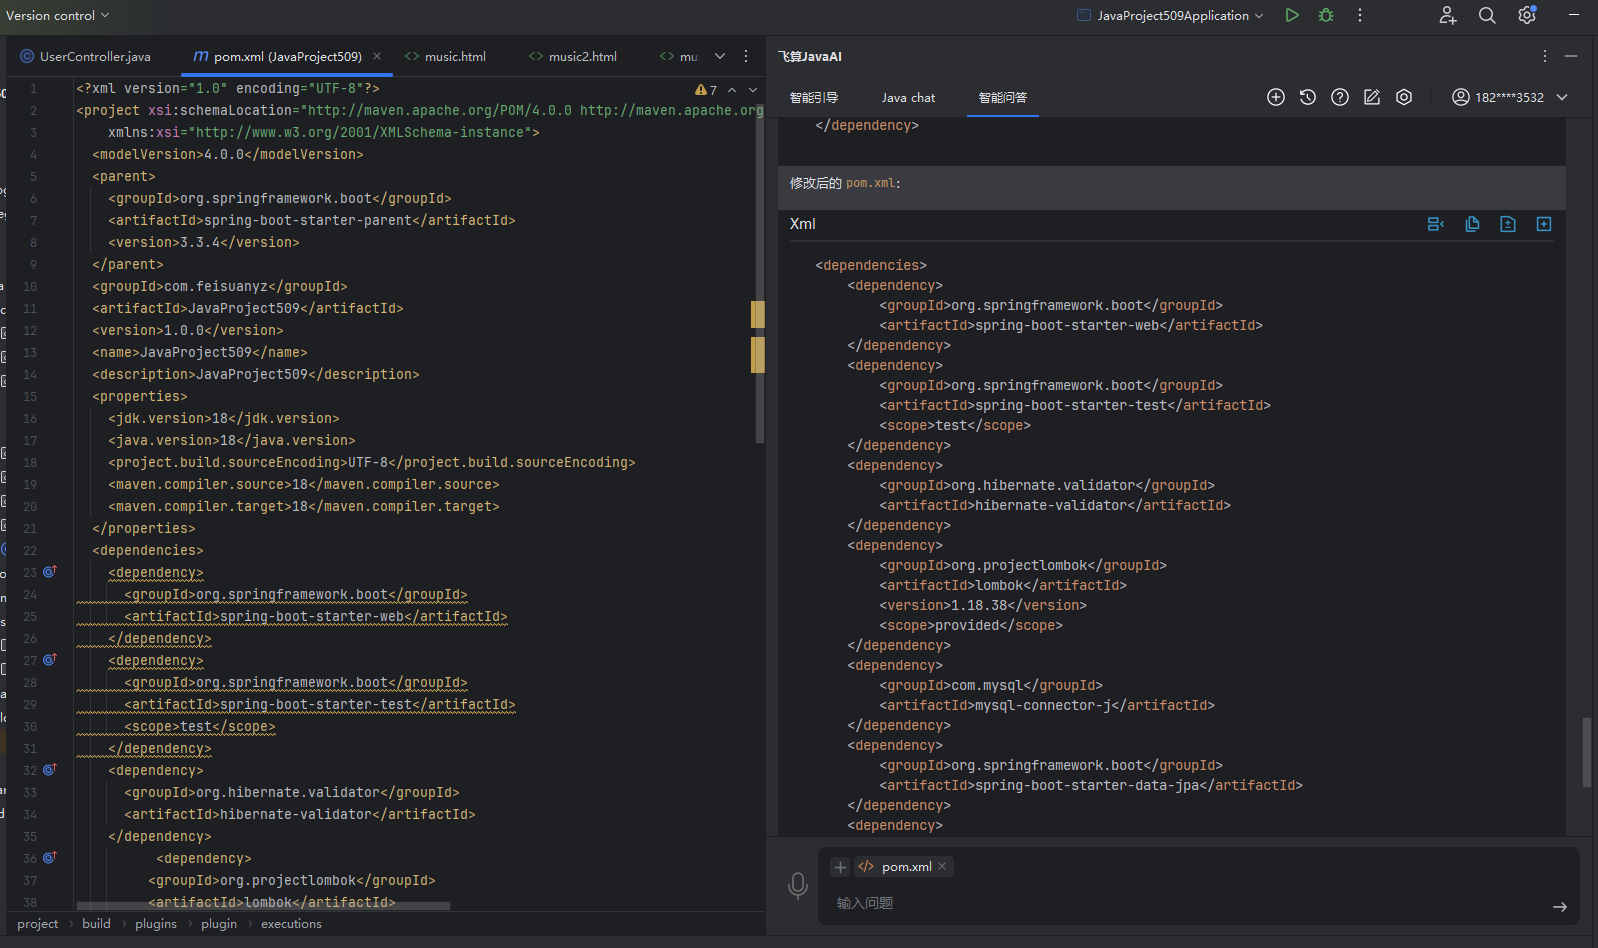The height and width of the screenshot is (948, 1598).
Task: Click the user account avatar icon
Action: tap(1461, 97)
